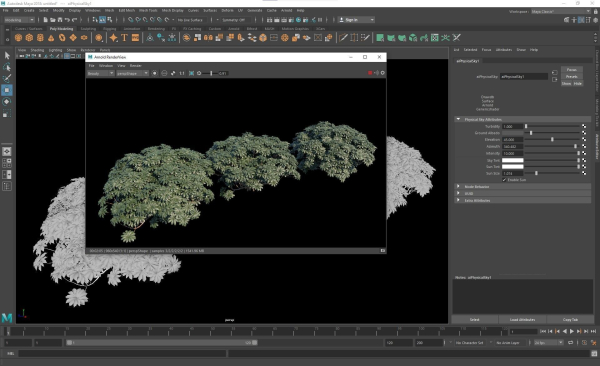Toggle the Elevation map checker button

coord(584,139)
